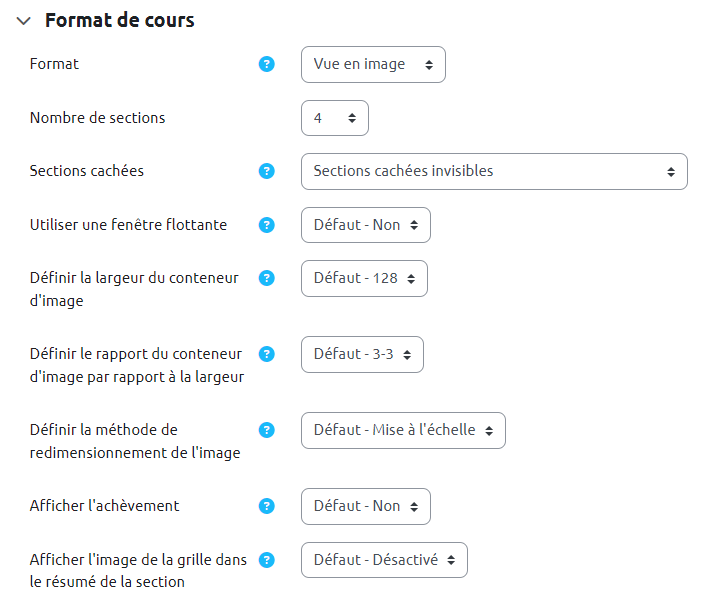Expand the Défaut - Désactivé dropdown
The width and height of the screenshot is (707, 604).
[x=384, y=560]
